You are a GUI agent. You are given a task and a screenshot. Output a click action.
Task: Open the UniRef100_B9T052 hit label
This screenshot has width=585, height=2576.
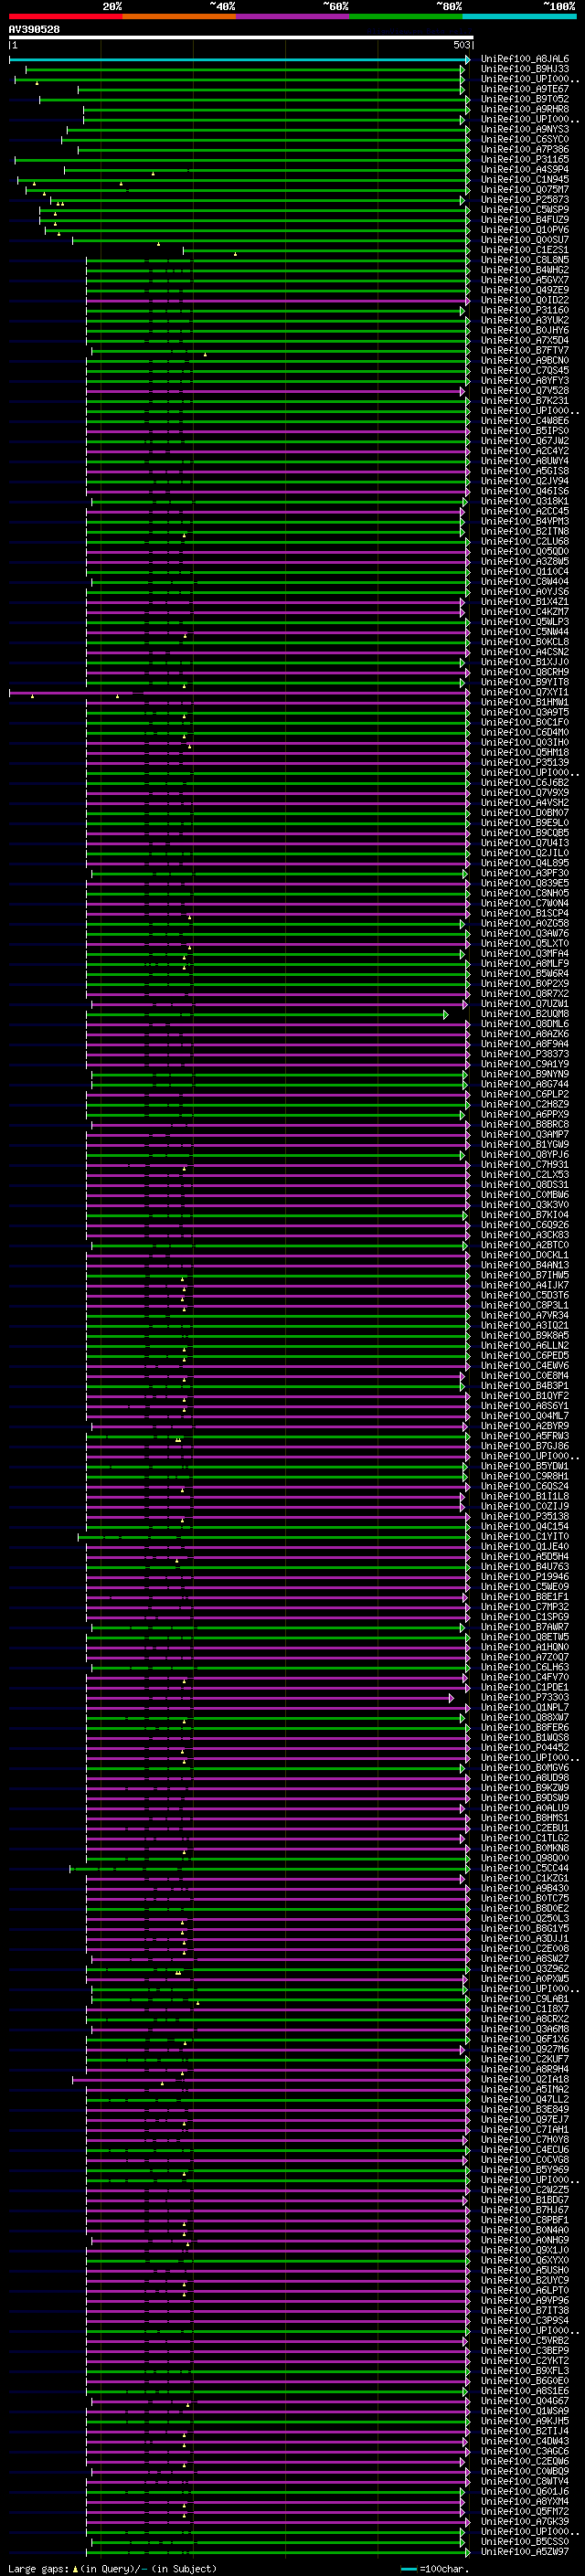pos(525,99)
